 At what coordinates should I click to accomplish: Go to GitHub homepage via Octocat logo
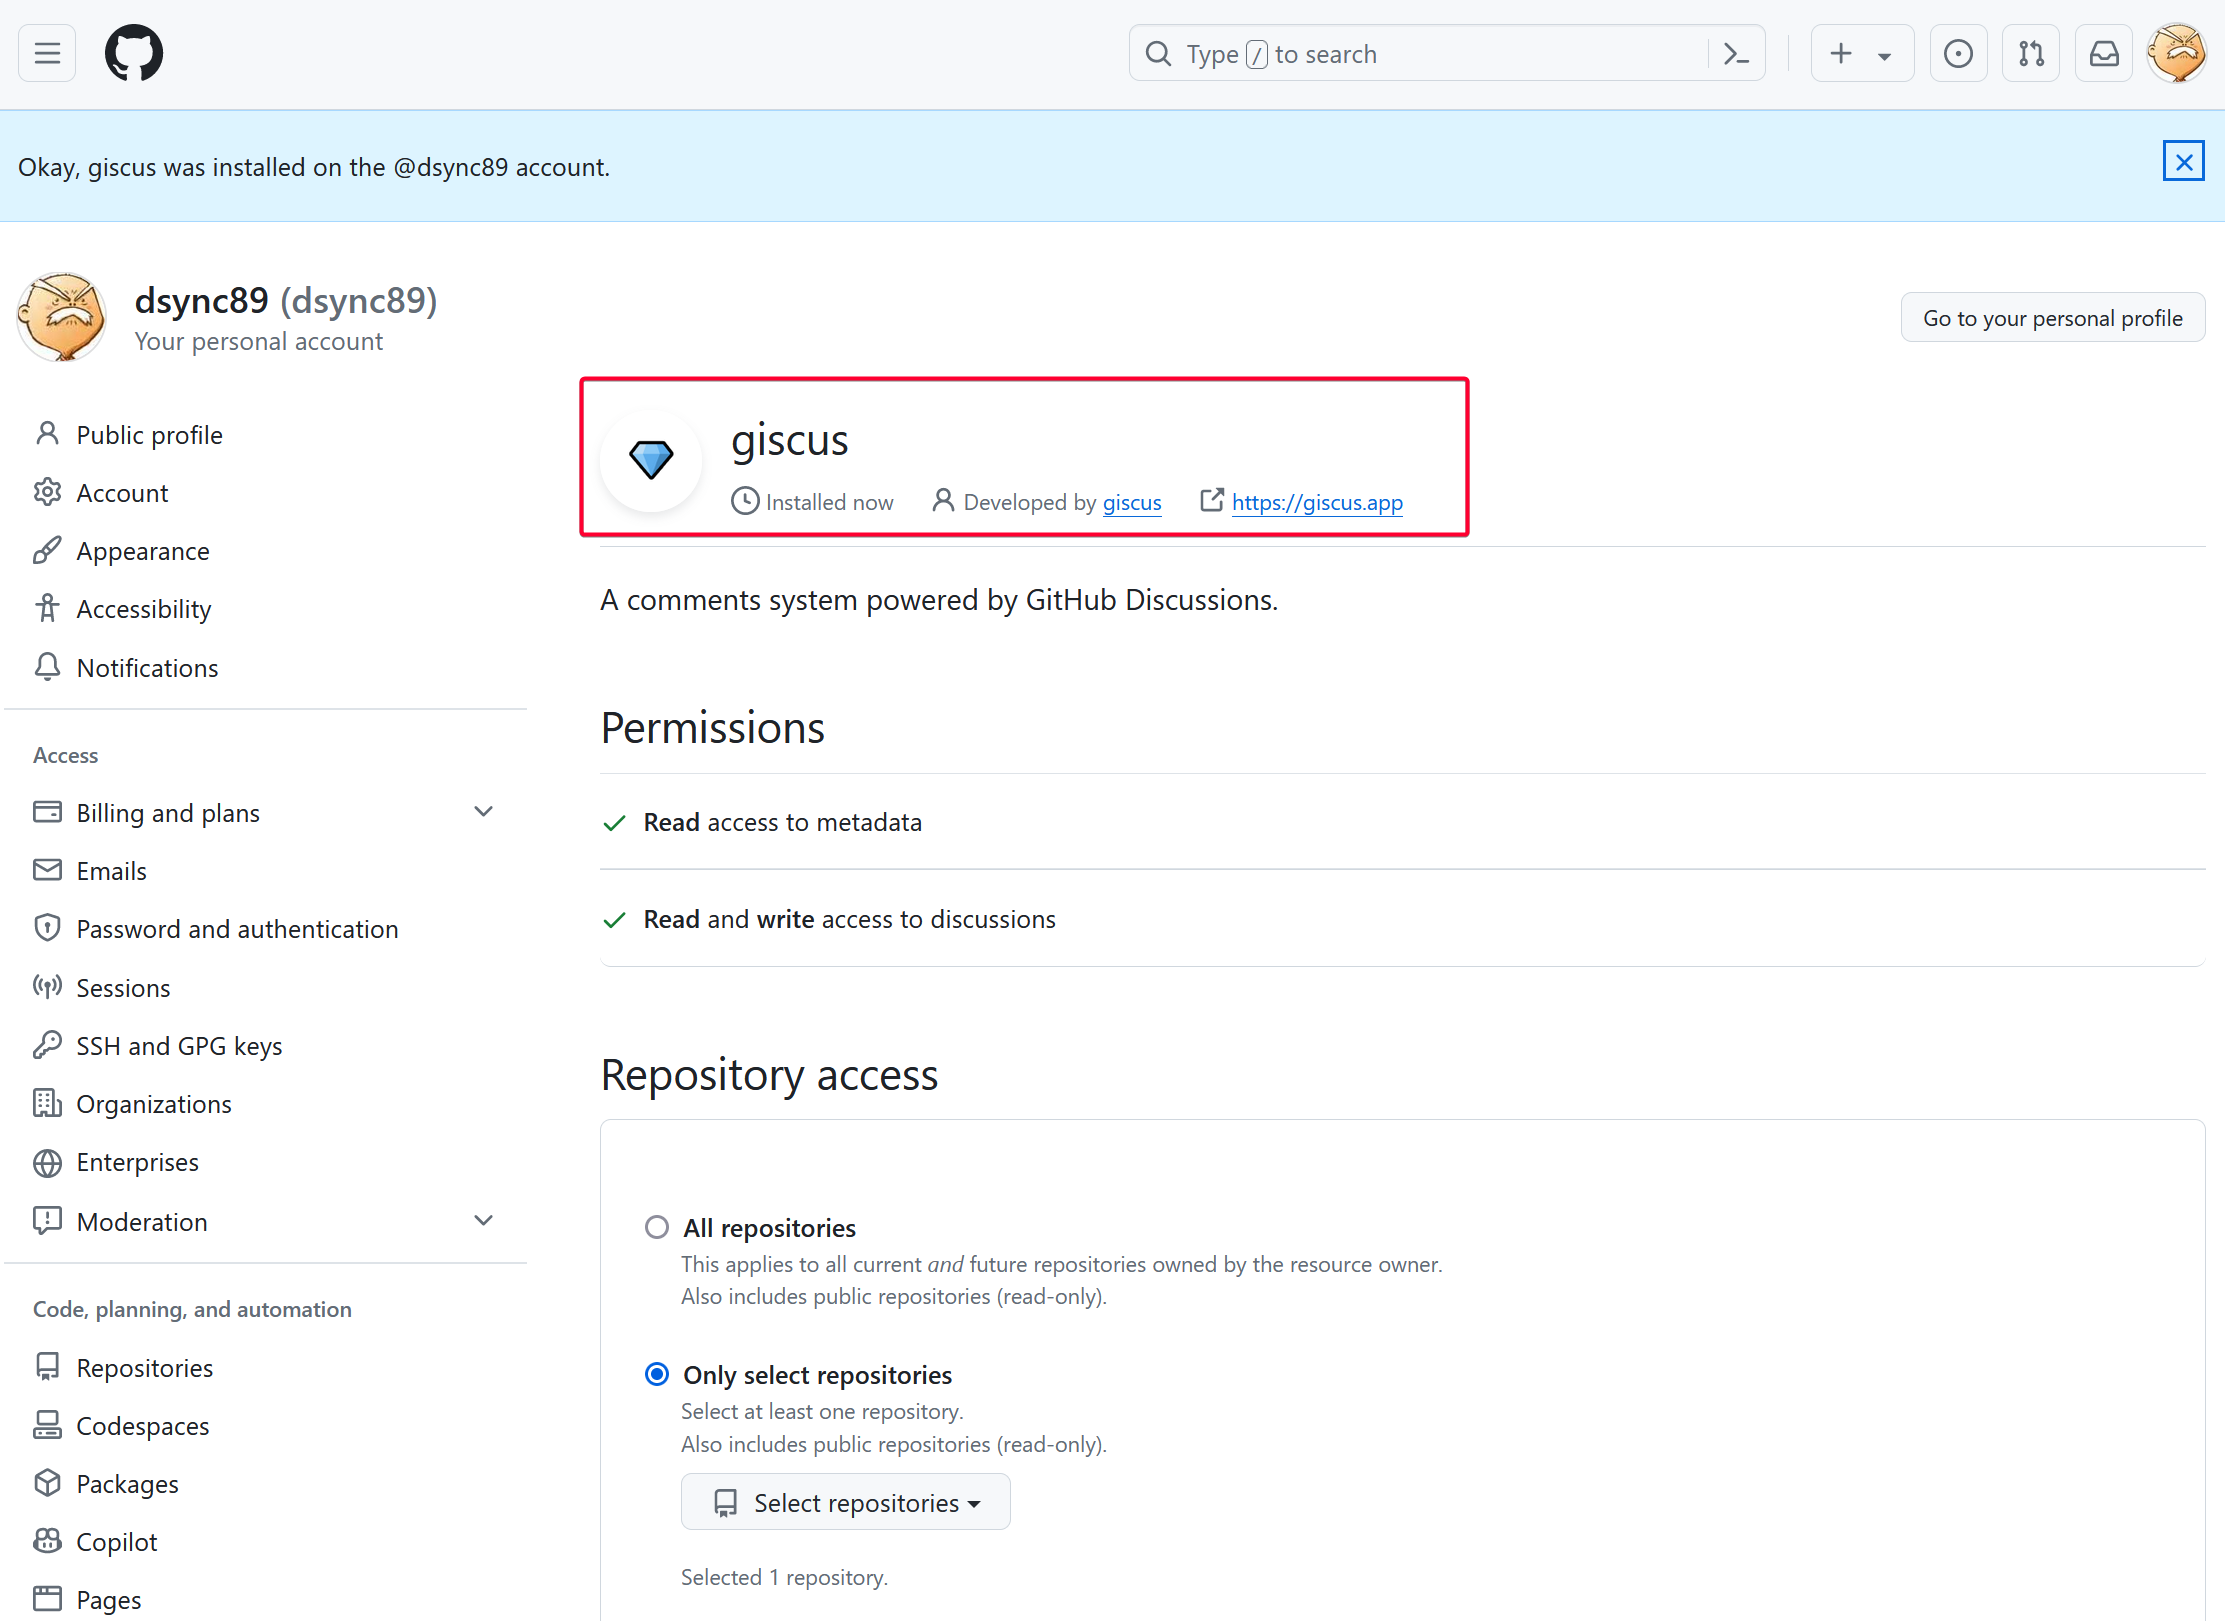pyautogui.click(x=134, y=53)
